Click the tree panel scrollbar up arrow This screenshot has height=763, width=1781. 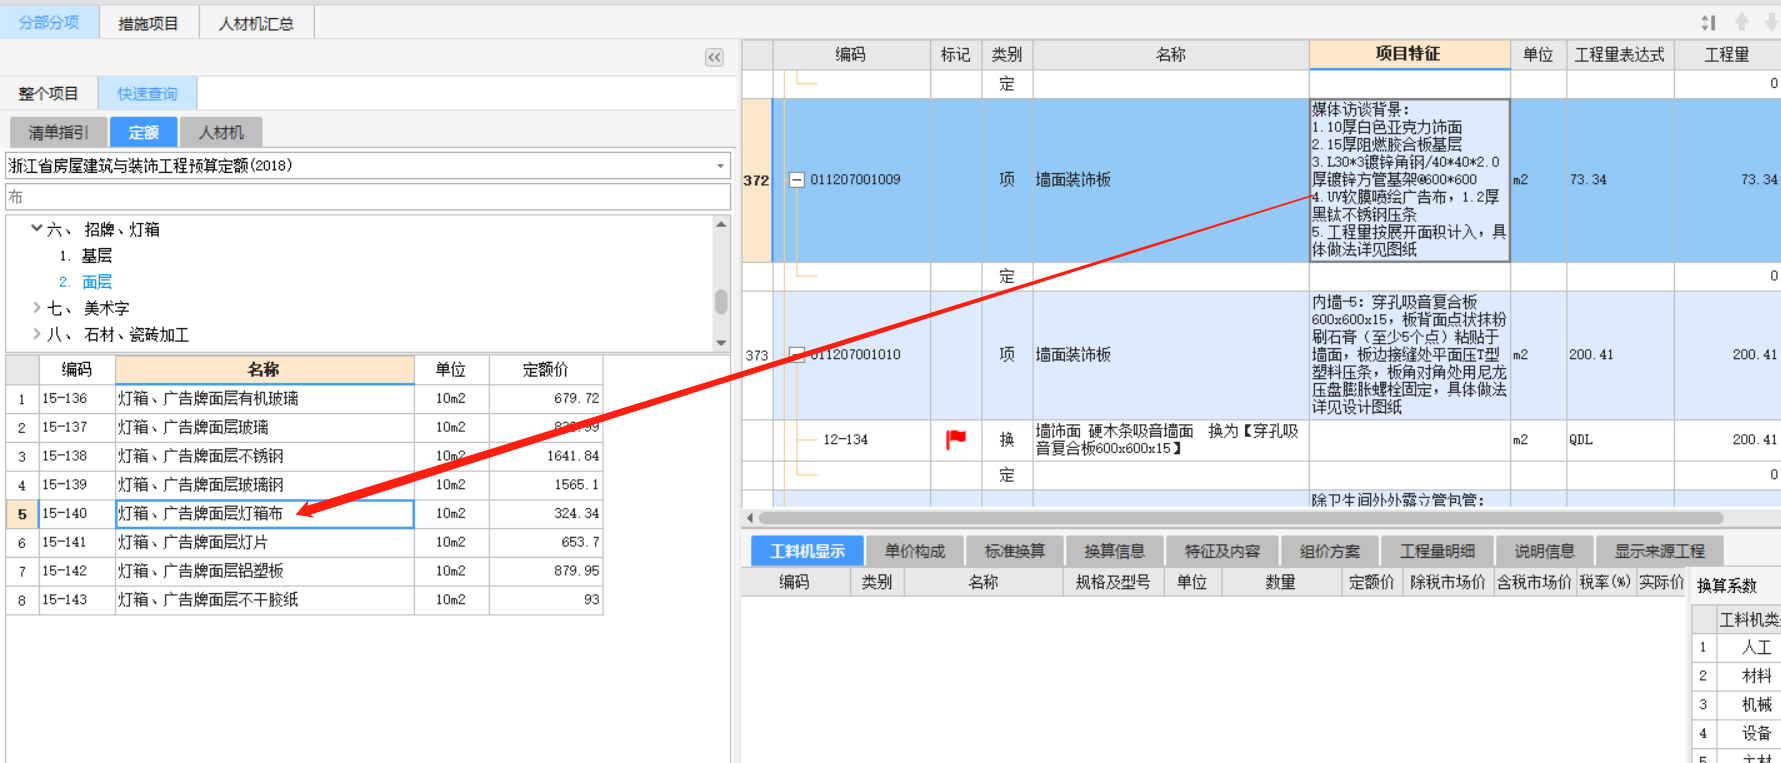(721, 224)
